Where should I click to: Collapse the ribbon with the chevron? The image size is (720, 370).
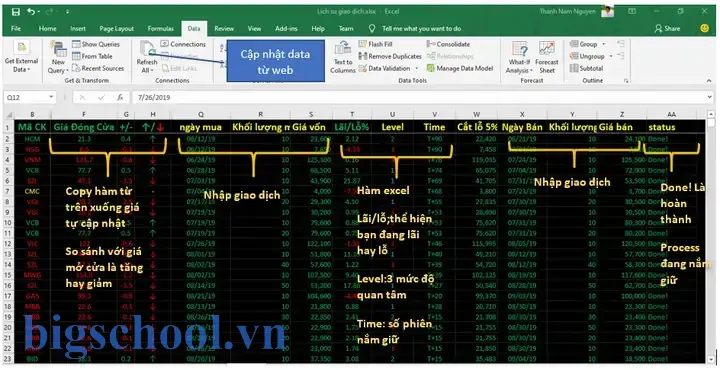pyautogui.click(x=709, y=81)
